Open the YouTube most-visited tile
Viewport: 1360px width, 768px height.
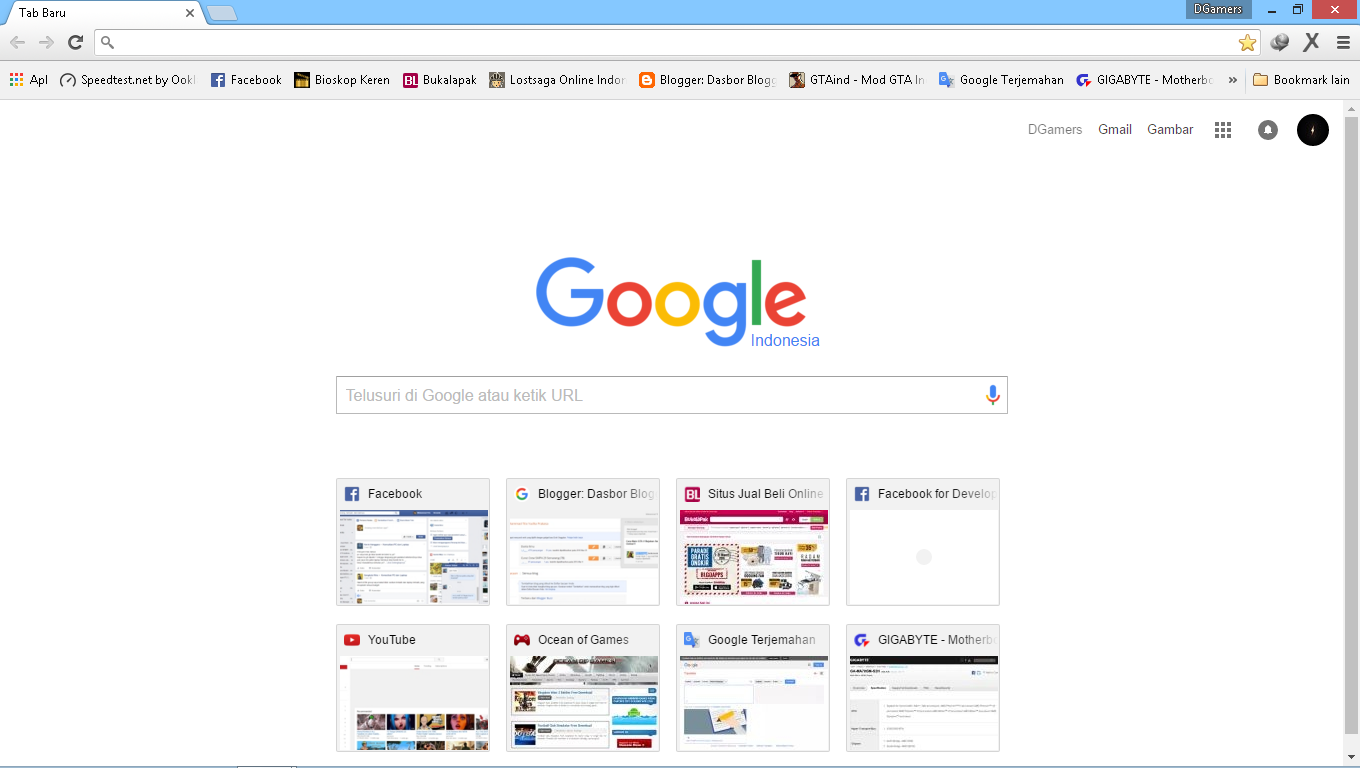coord(413,688)
